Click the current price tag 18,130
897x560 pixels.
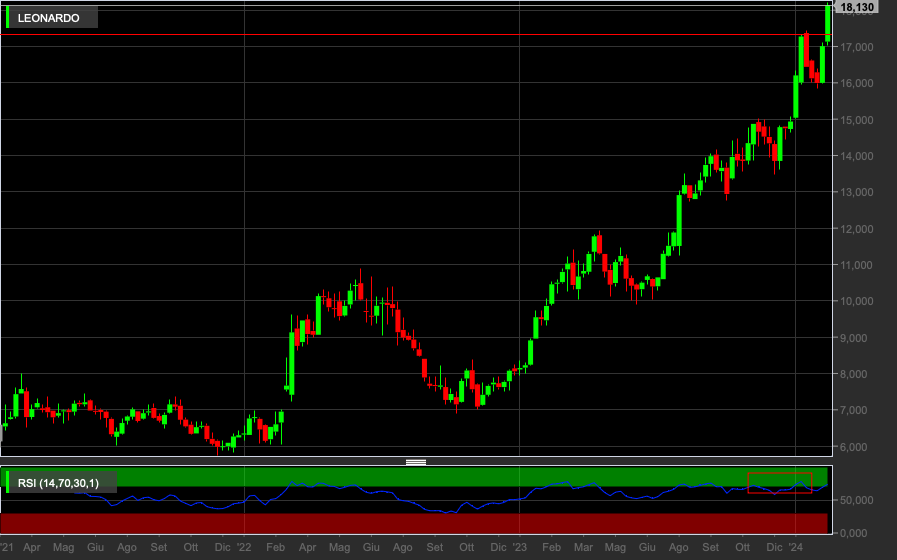[857, 7]
